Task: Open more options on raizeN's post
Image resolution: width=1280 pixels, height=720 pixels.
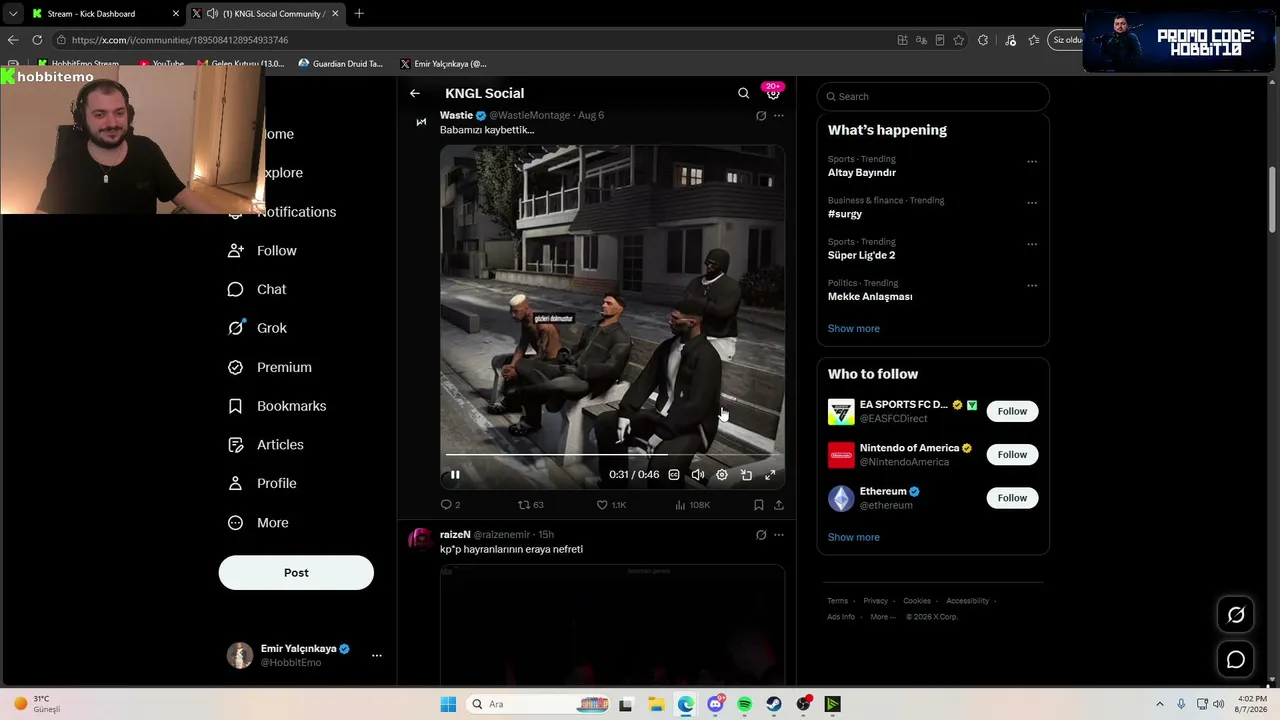Action: click(x=779, y=535)
